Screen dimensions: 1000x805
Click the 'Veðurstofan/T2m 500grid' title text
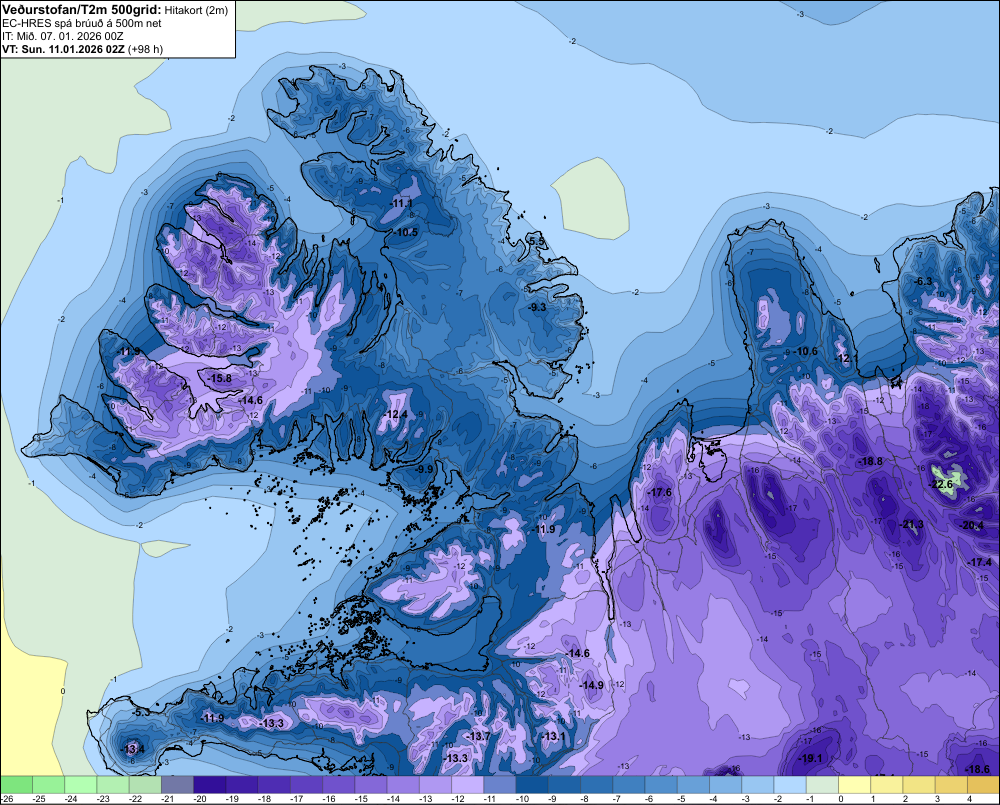pos(81,10)
